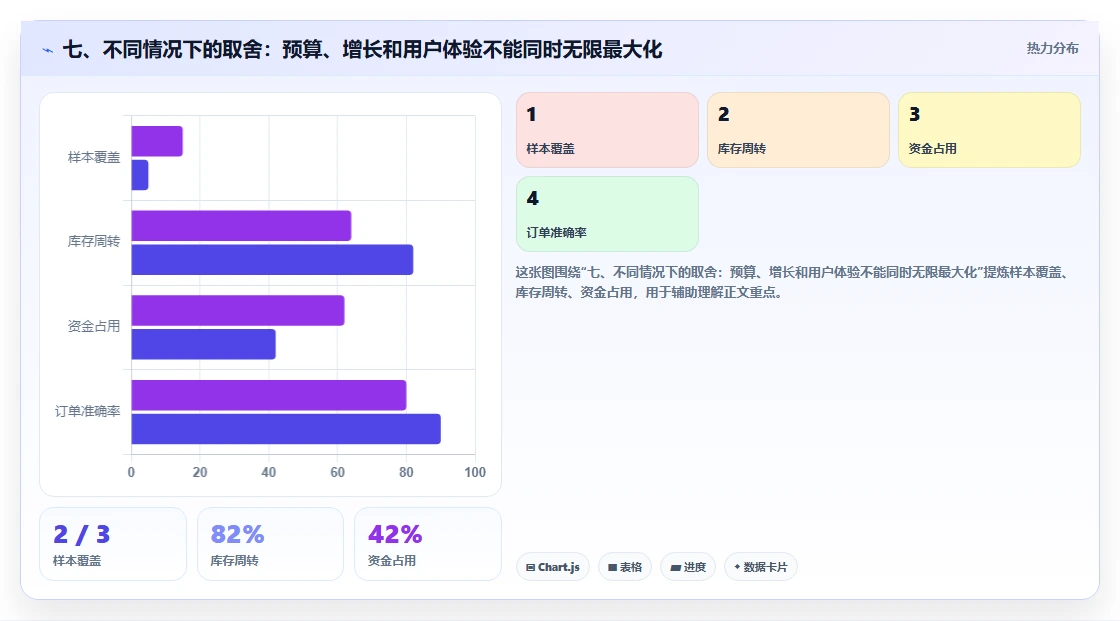Viewport: 1120px width, 621px height.
Task: Click the 样本覆盖 chart axis label
Action: (94, 157)
